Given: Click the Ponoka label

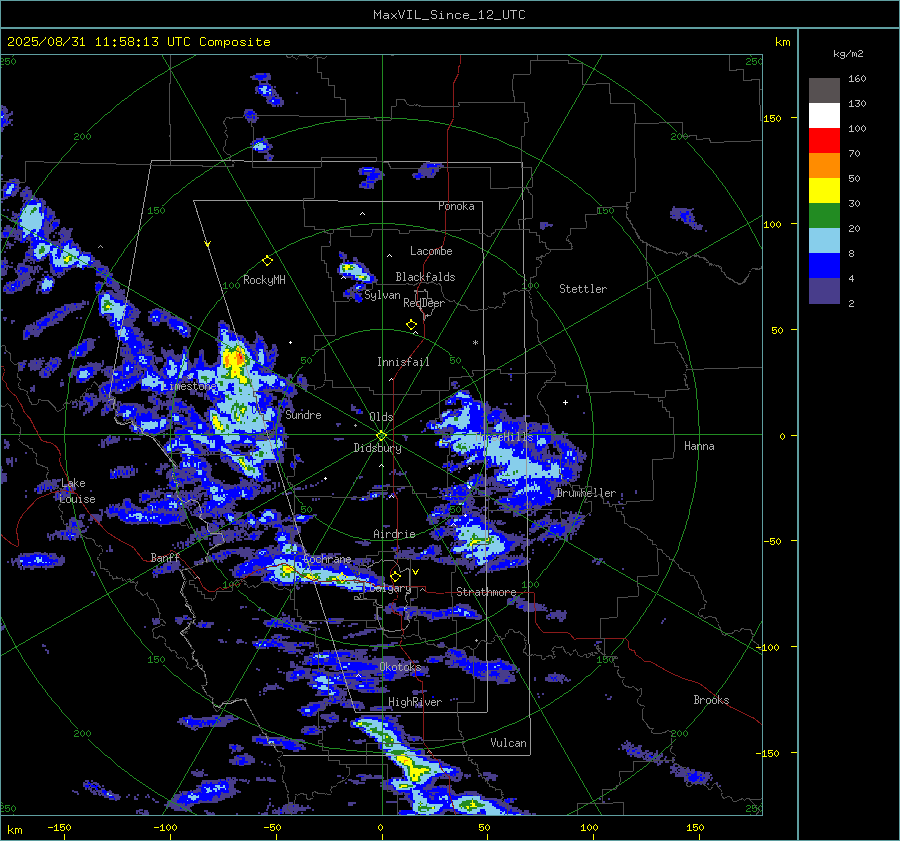Looking at the screenshot, I should coord(456,206).
